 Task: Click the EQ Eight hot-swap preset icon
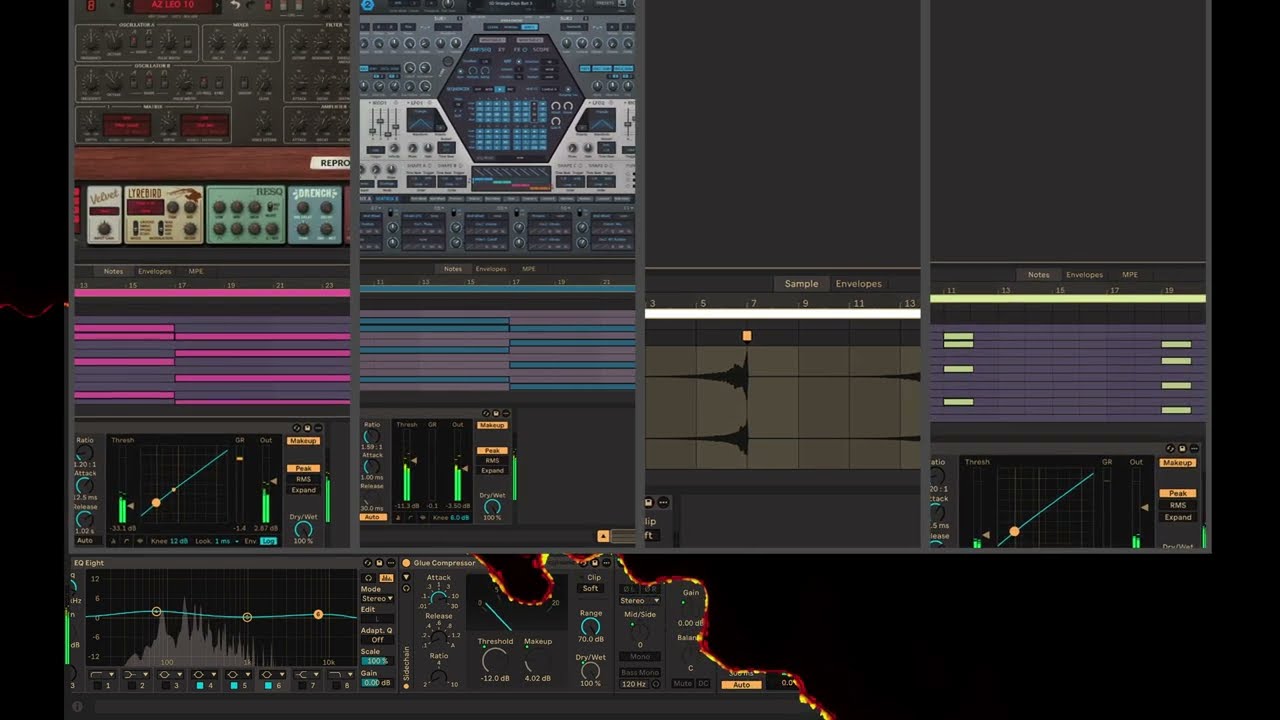pos(367,563)
